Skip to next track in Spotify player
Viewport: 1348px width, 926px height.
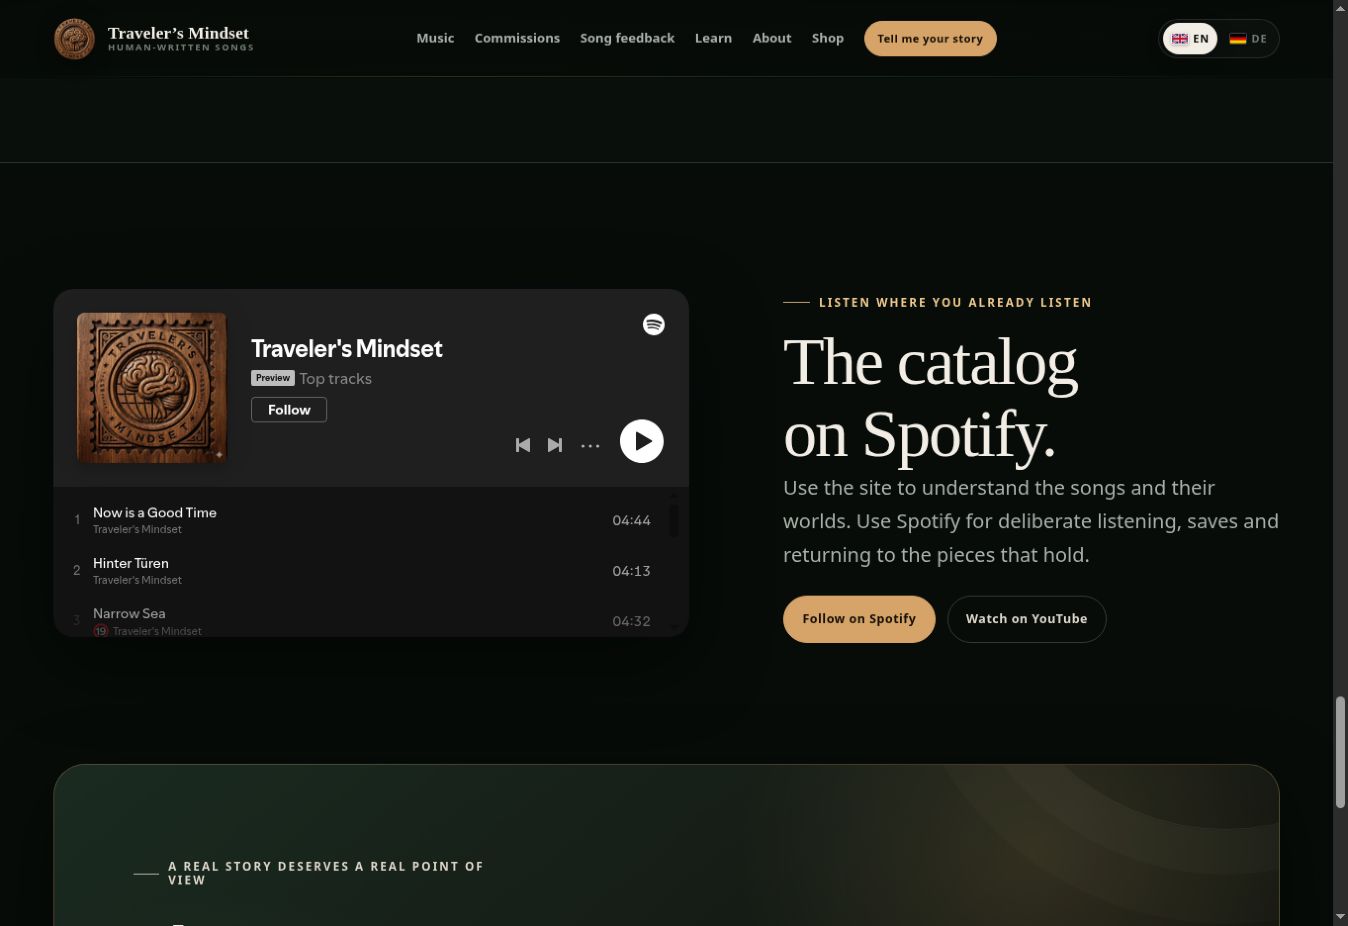point(555,445)
